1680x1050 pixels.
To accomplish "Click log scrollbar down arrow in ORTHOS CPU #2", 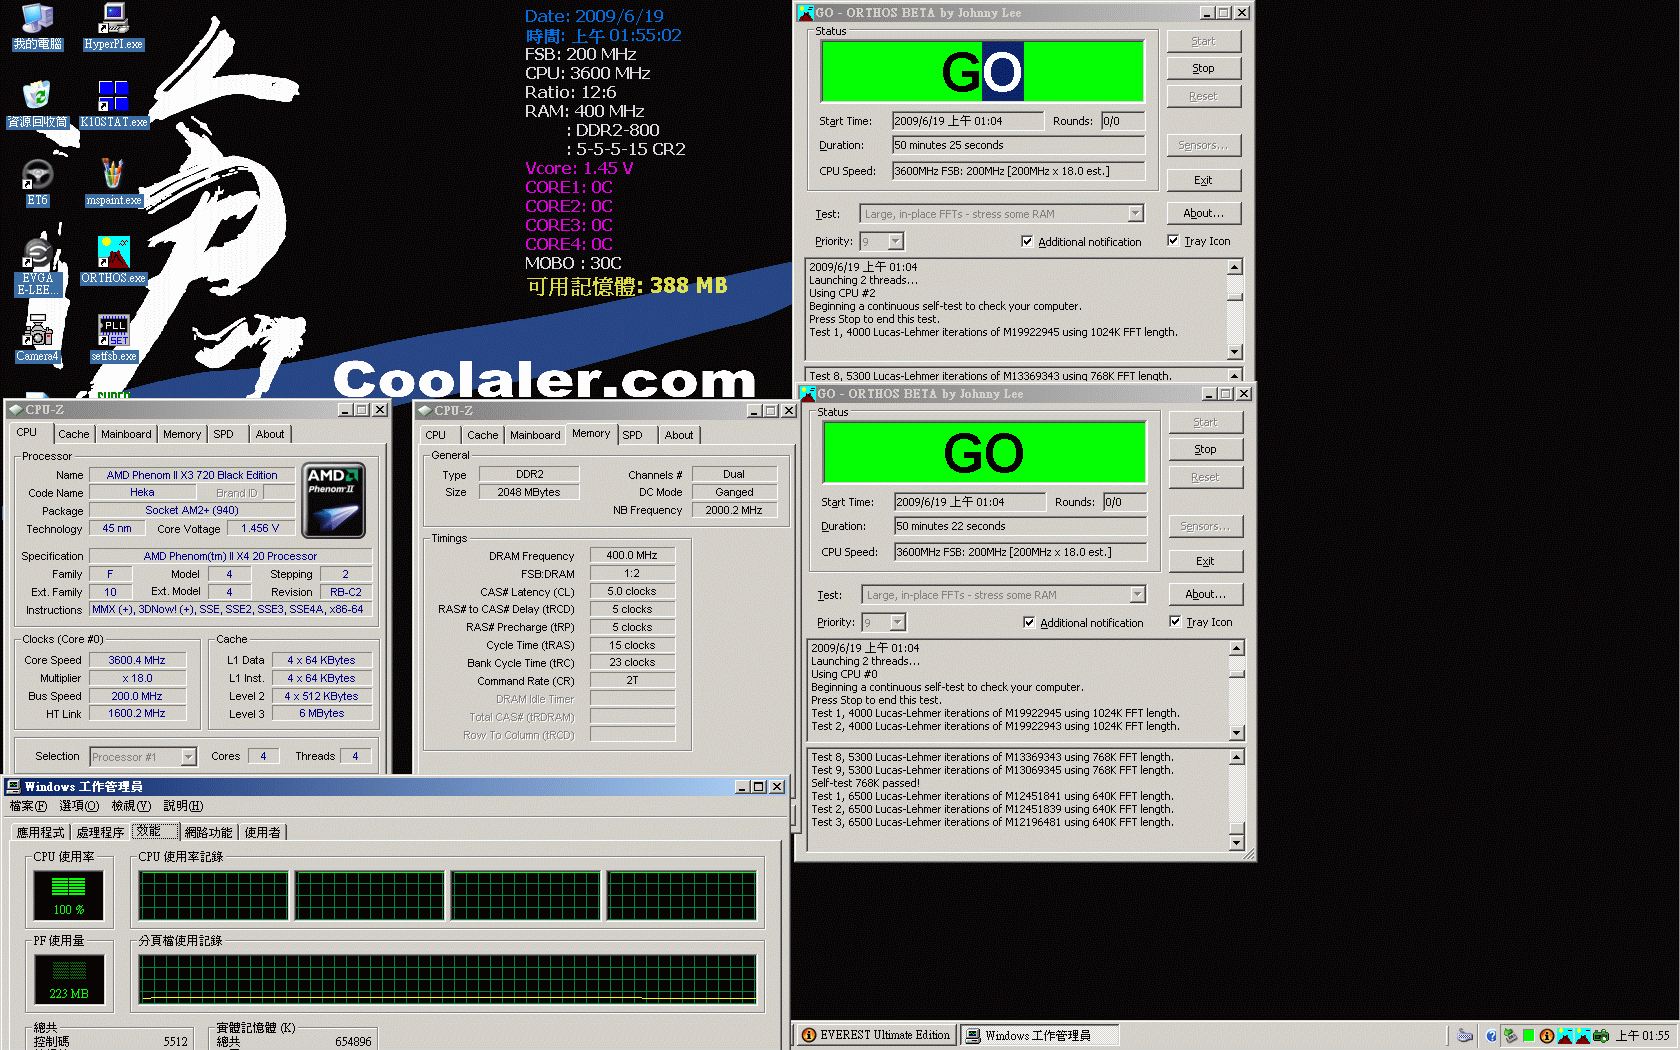I will (1235, 352).
